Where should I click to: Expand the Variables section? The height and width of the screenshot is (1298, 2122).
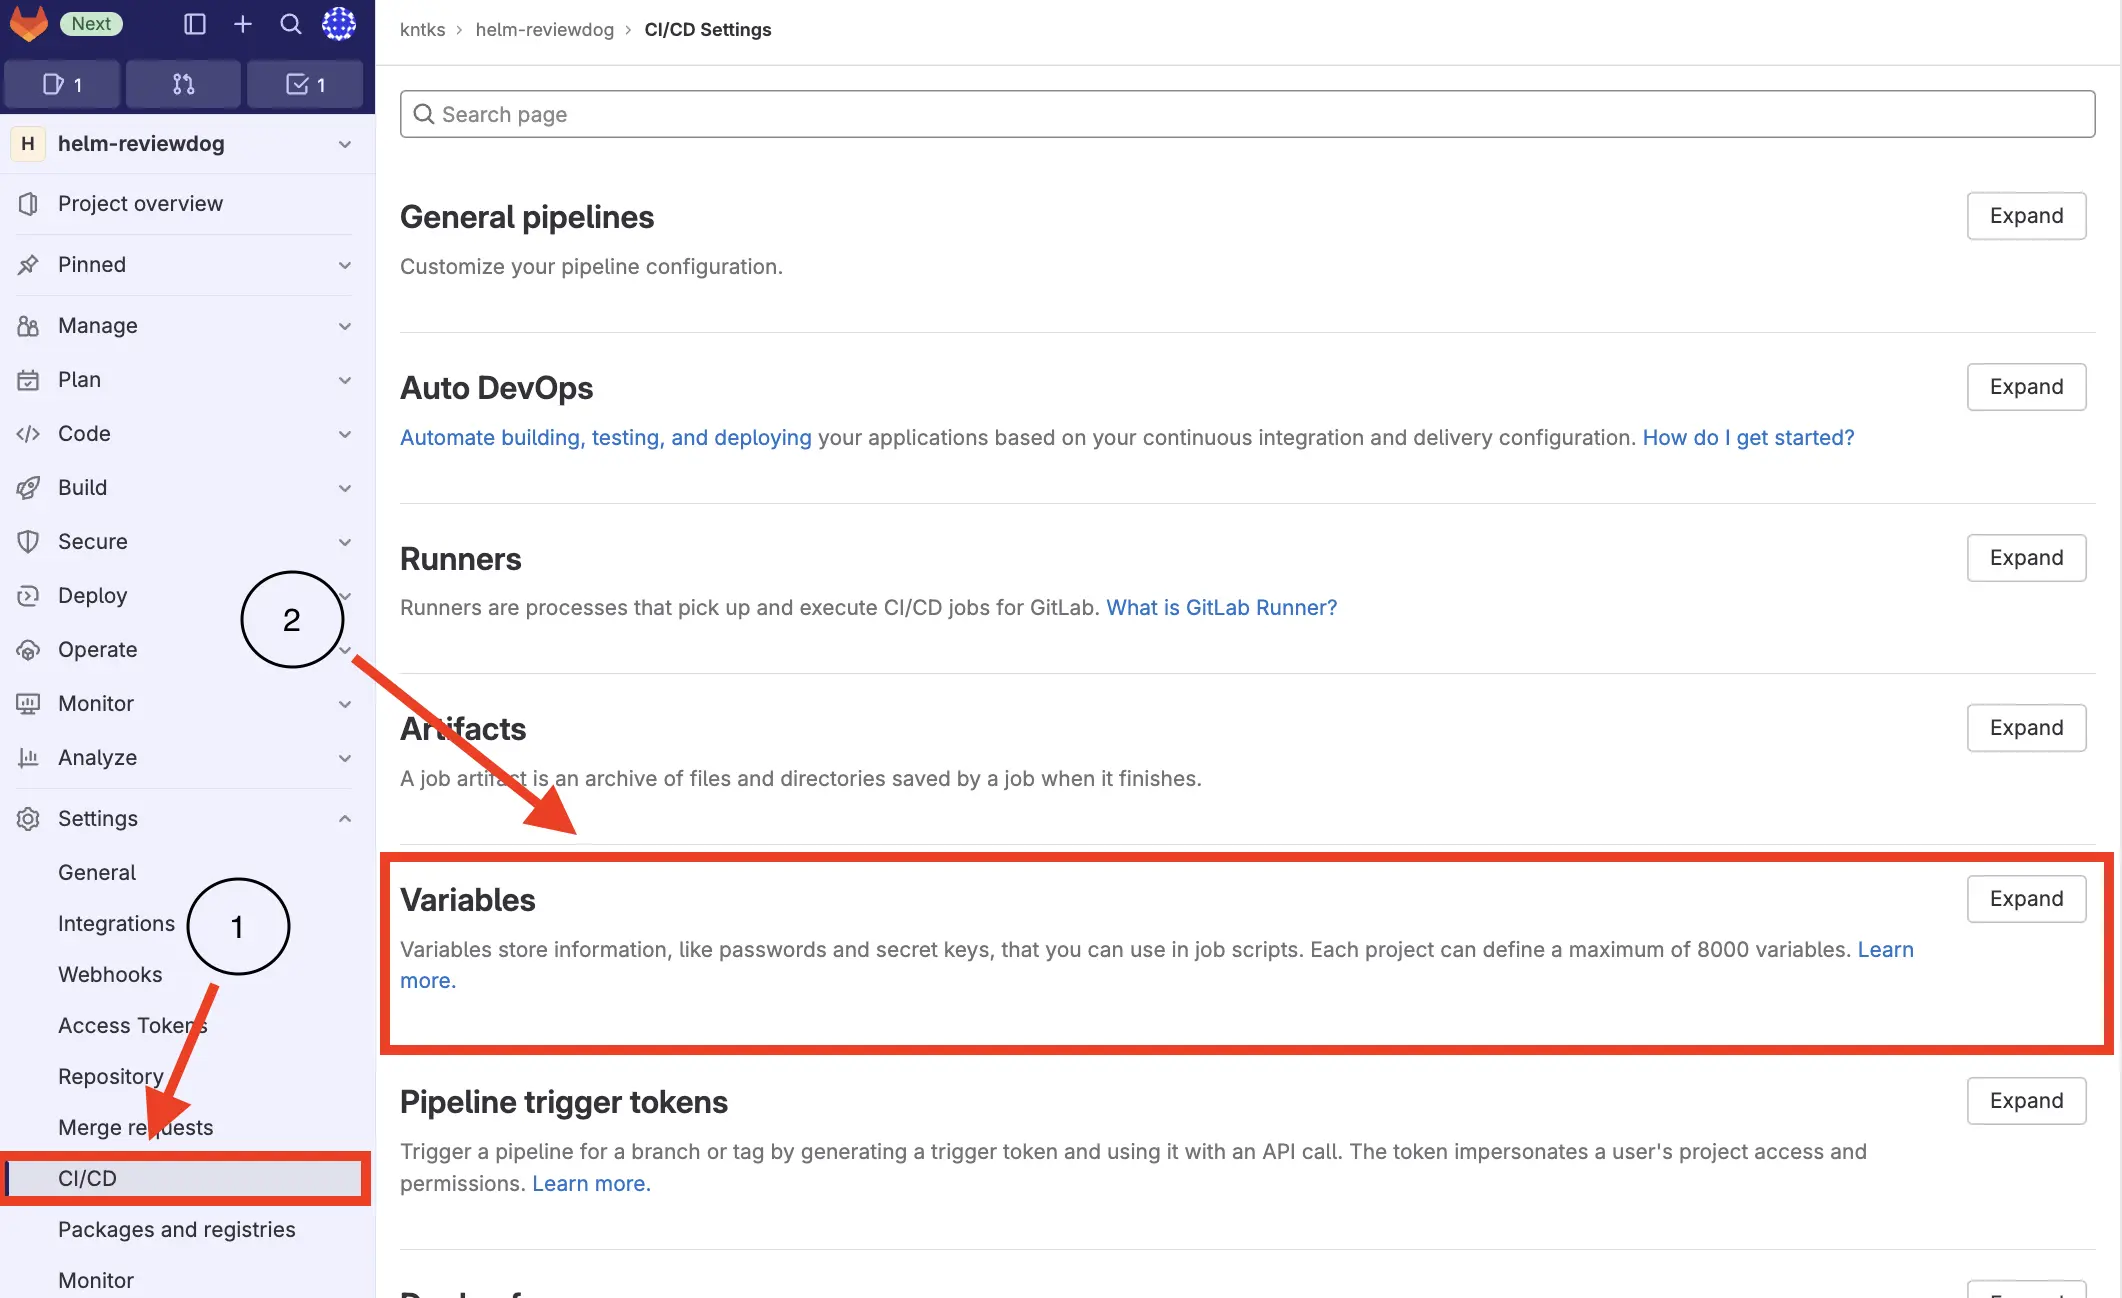[2027, 898]
